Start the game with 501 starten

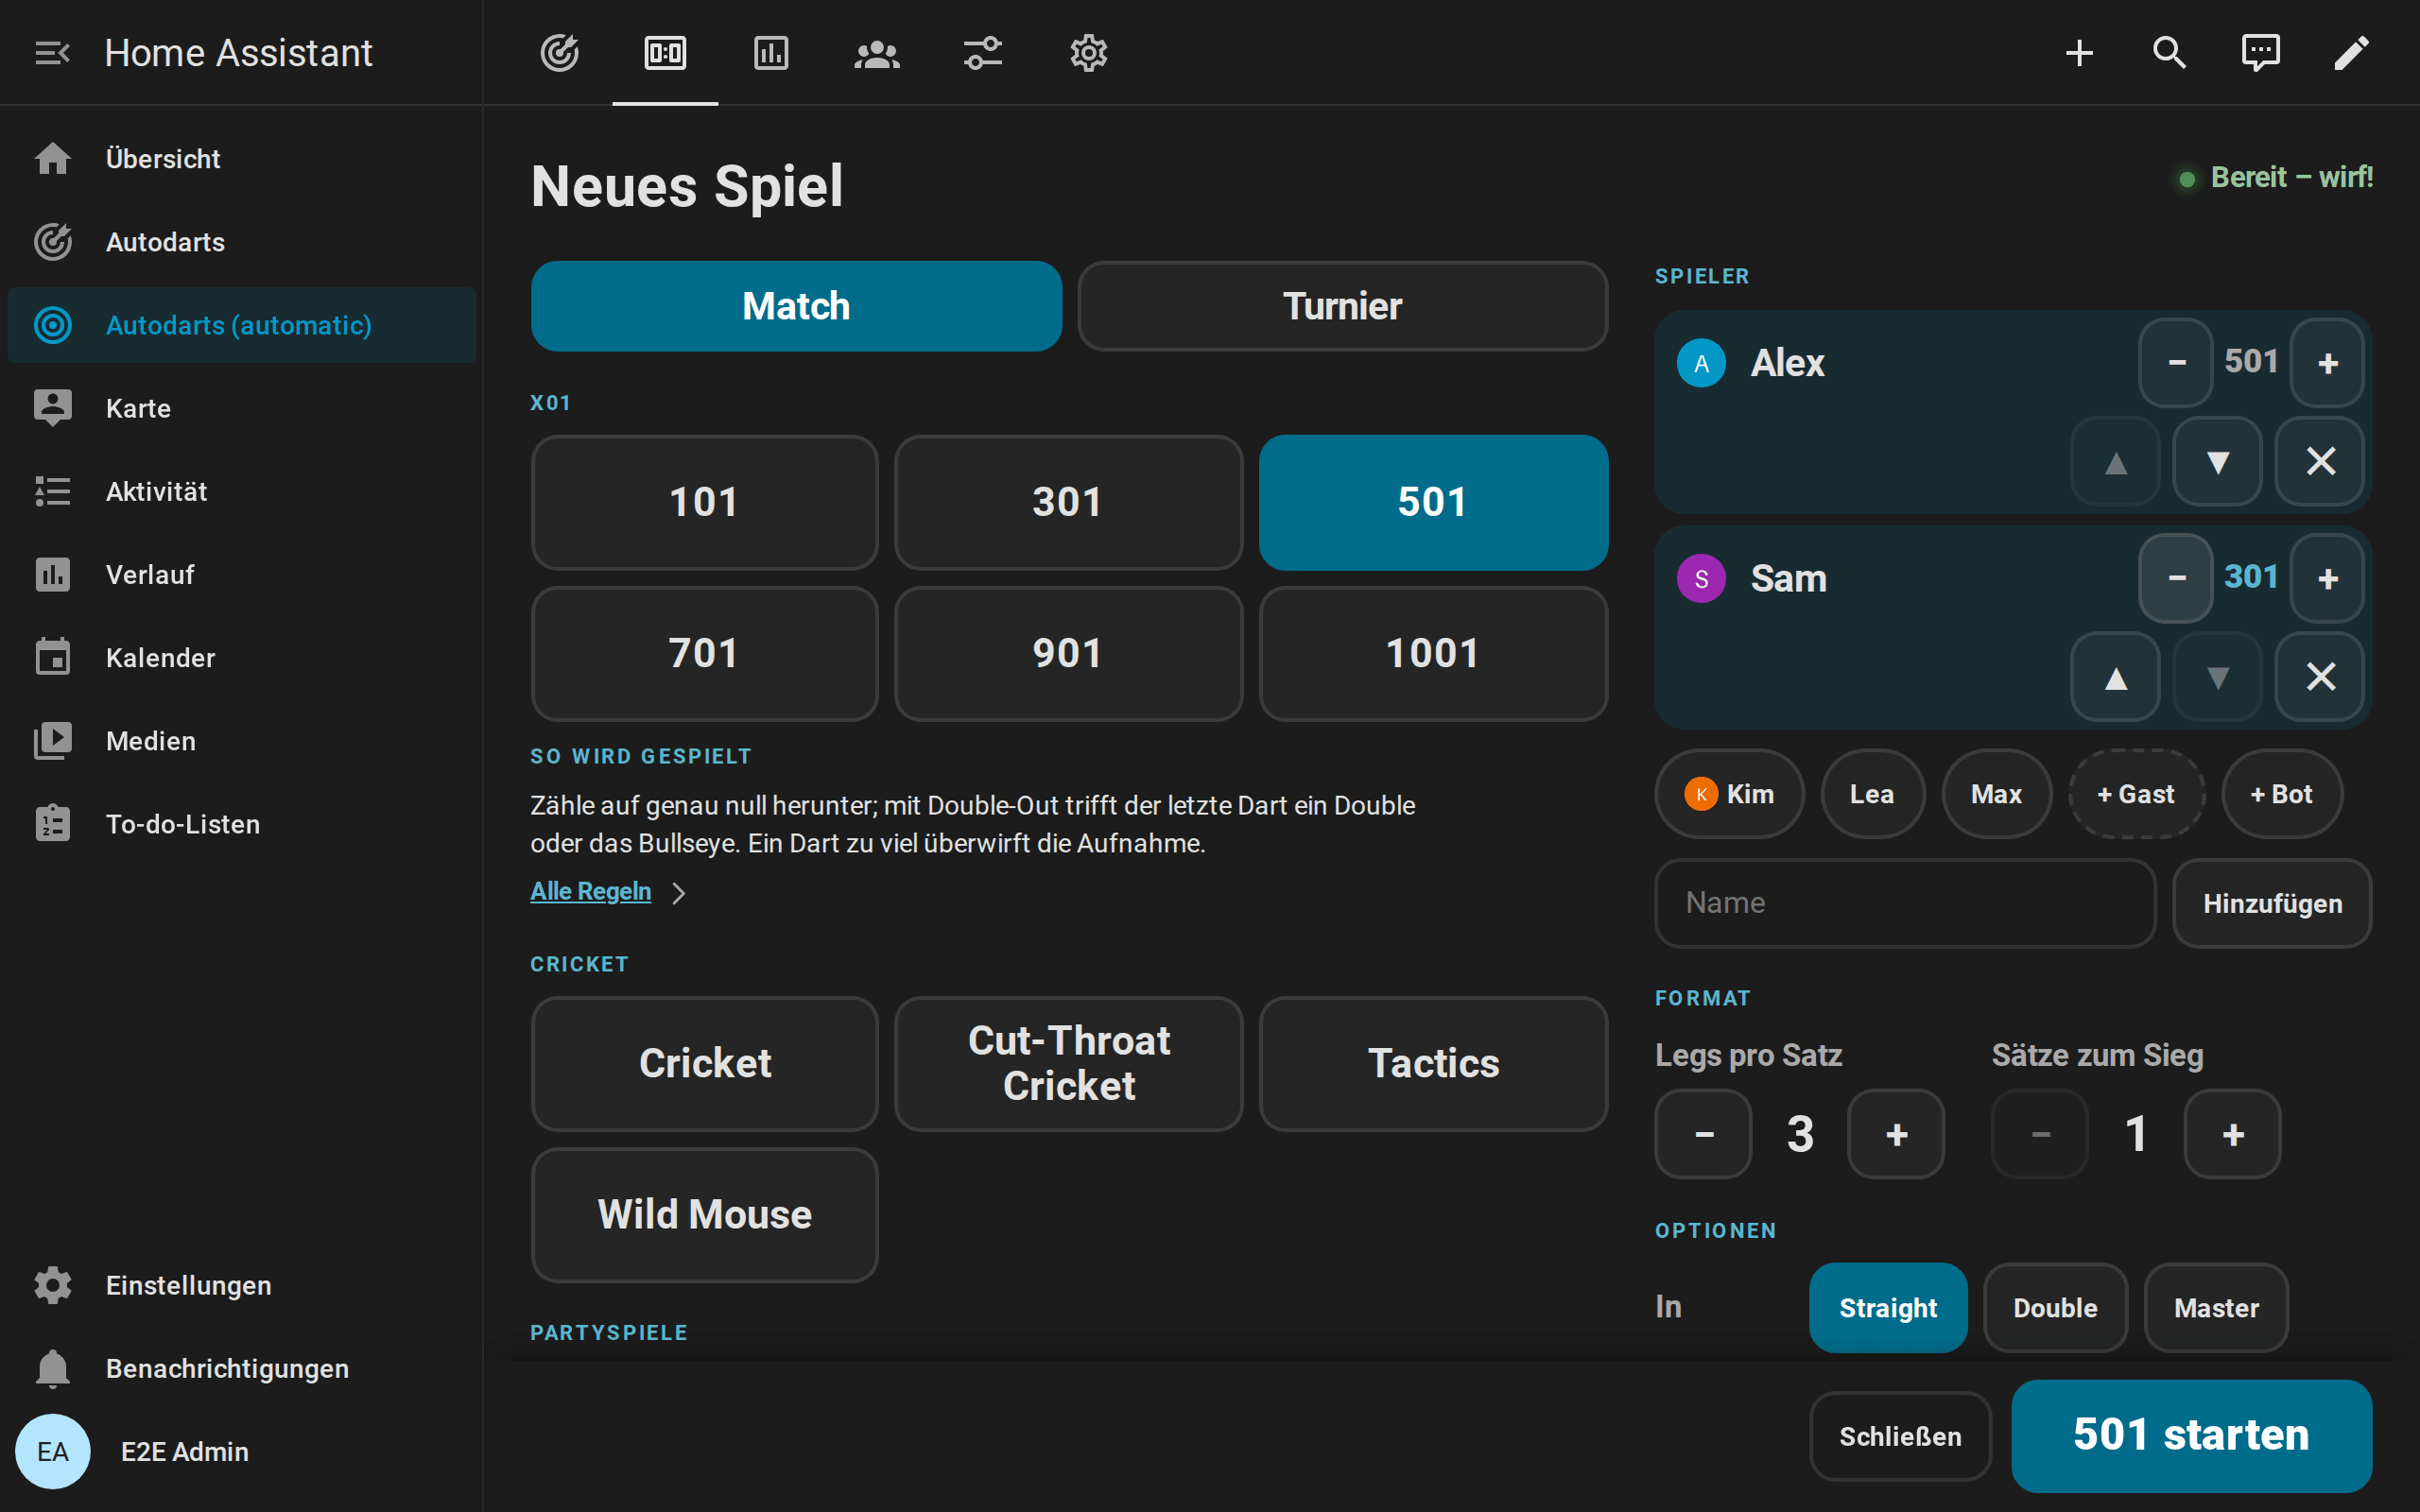pyautogui.click(x=2191, y=1435)
